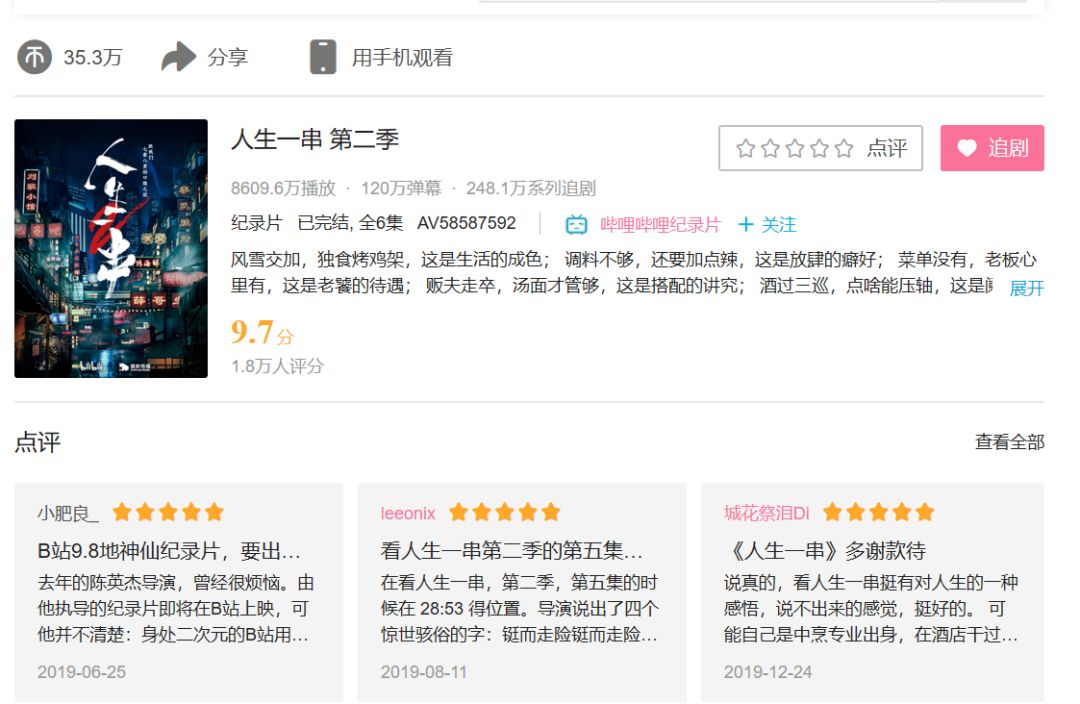Follow 哔哩哔哩纪录片 via 关注
1080x704 pixels.
pyautogui.click(x=768, y=224)
